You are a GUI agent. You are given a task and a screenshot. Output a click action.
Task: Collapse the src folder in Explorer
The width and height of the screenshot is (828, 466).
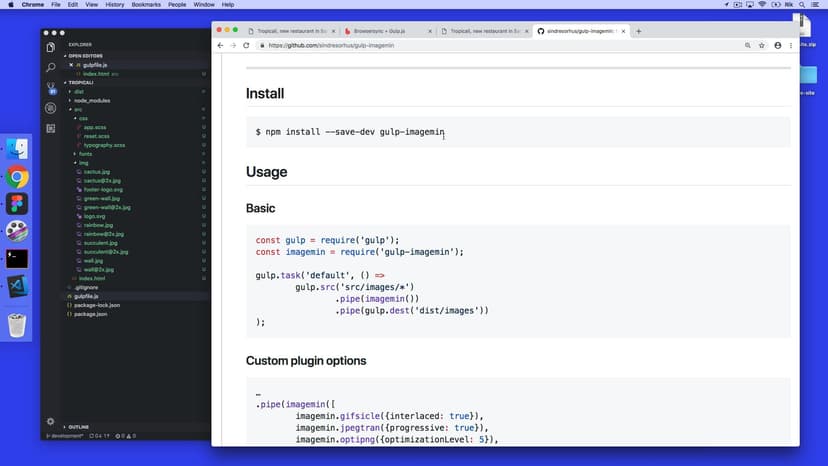point(78,109)
